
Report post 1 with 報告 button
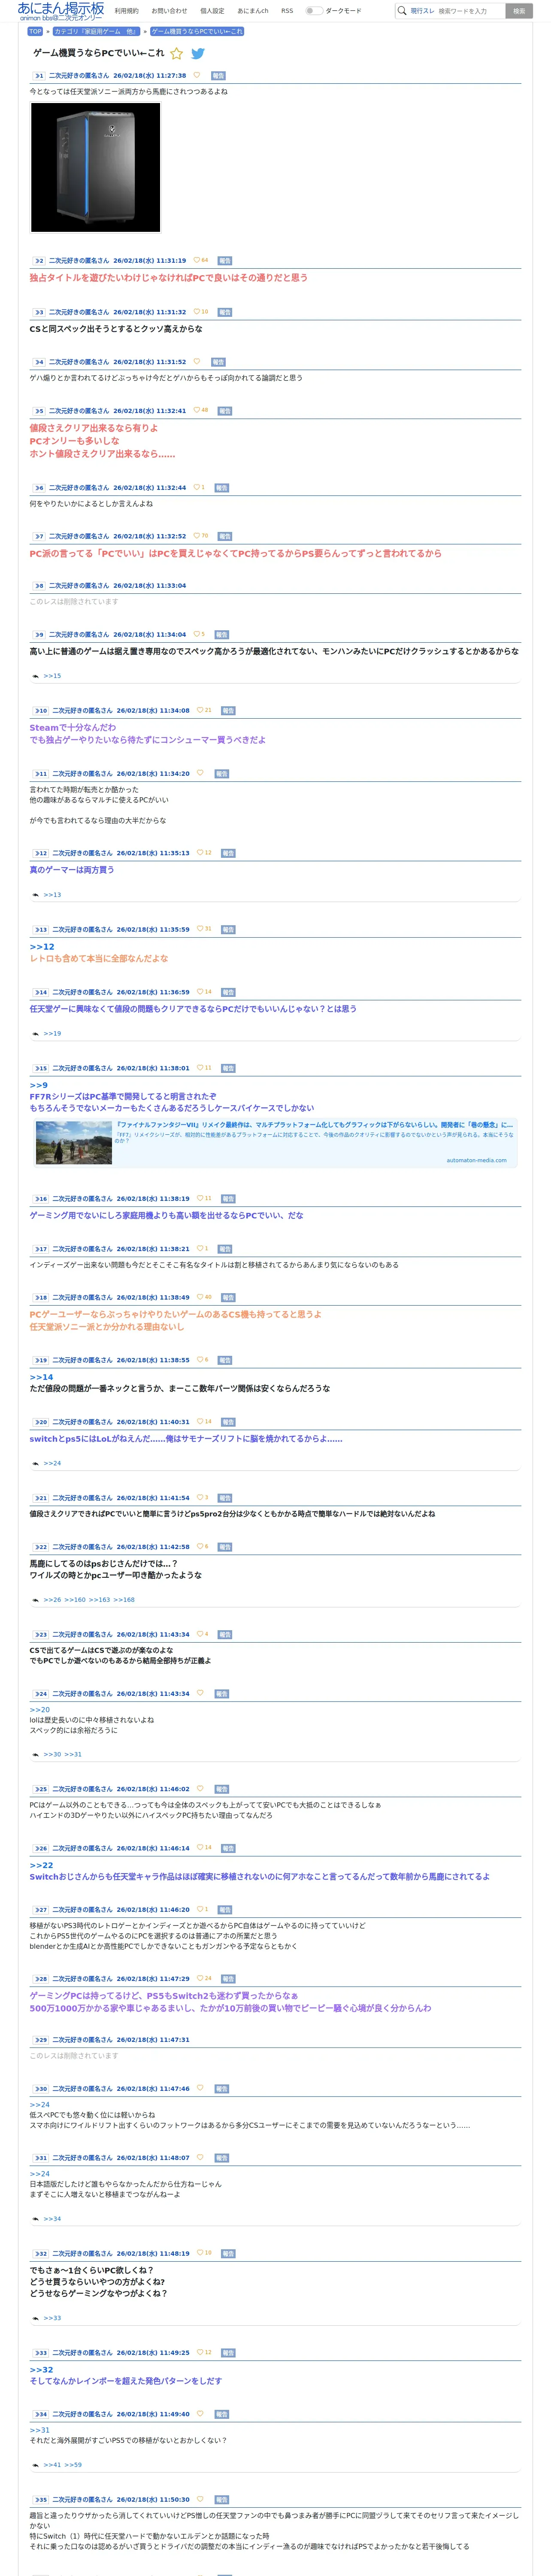(x=219, y=76)
